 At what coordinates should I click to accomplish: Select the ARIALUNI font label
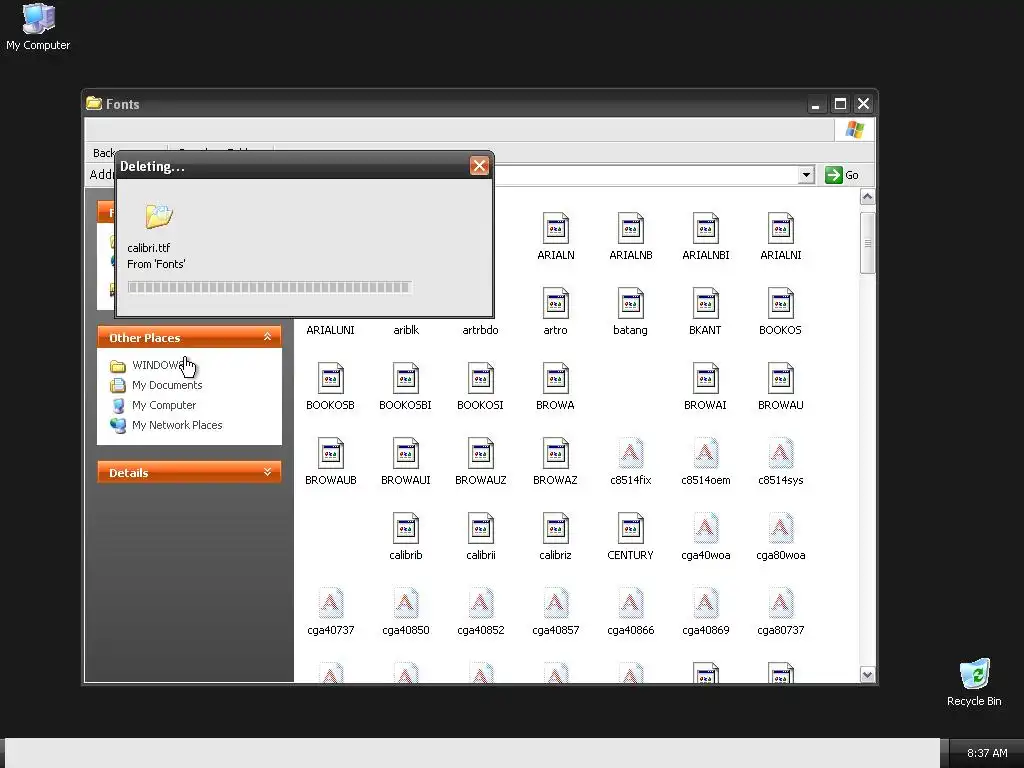point(330,330)
